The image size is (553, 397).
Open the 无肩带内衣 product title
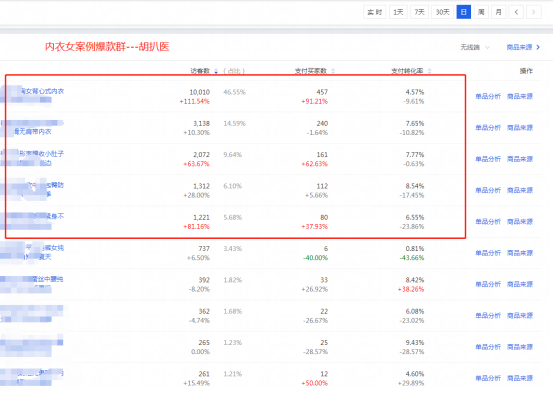point(33,132)
